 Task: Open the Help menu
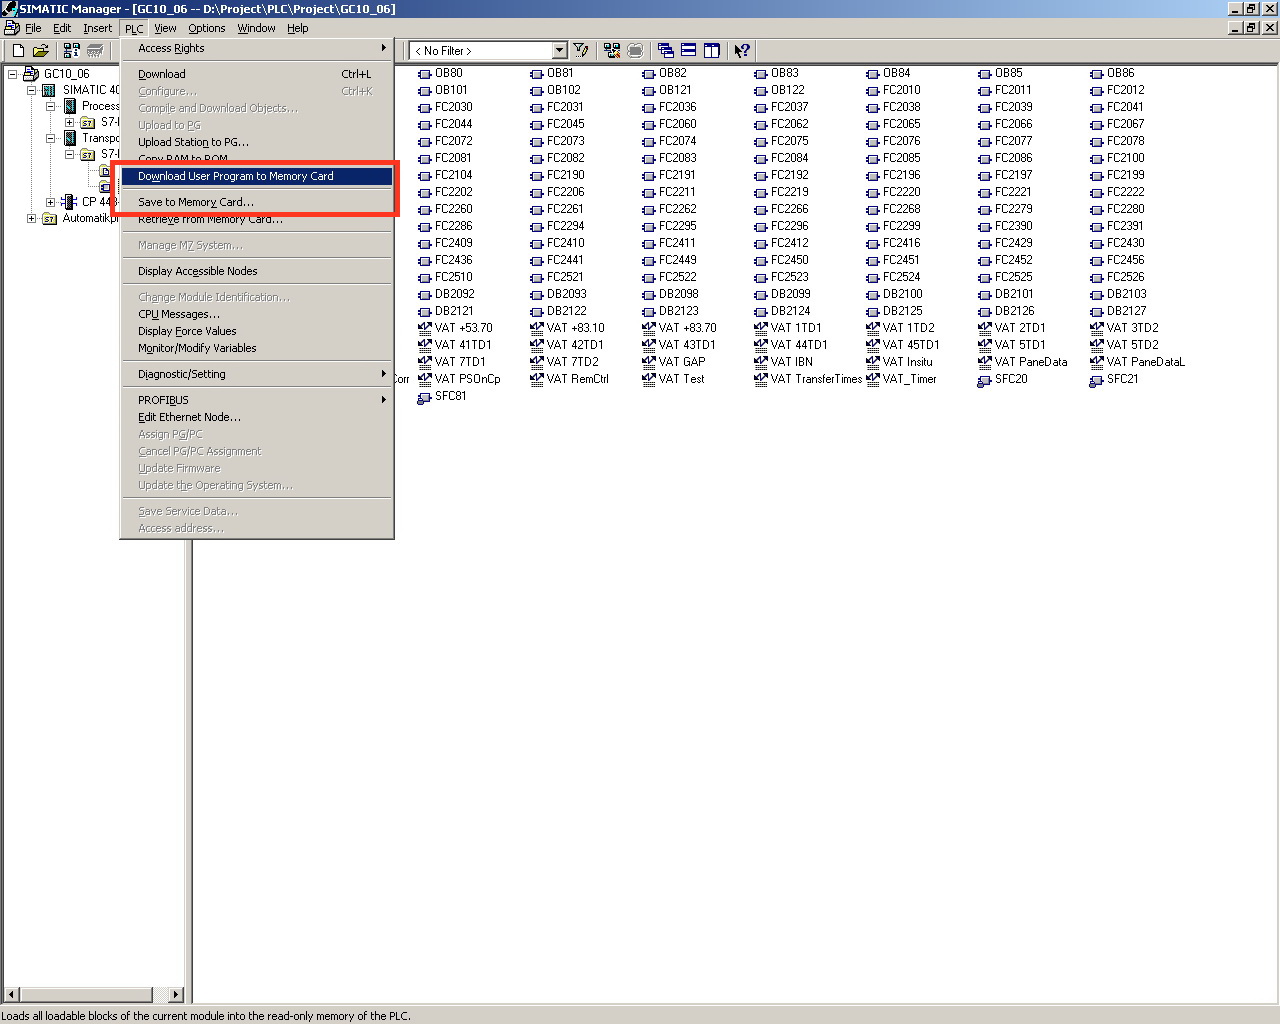click(297, 28)
